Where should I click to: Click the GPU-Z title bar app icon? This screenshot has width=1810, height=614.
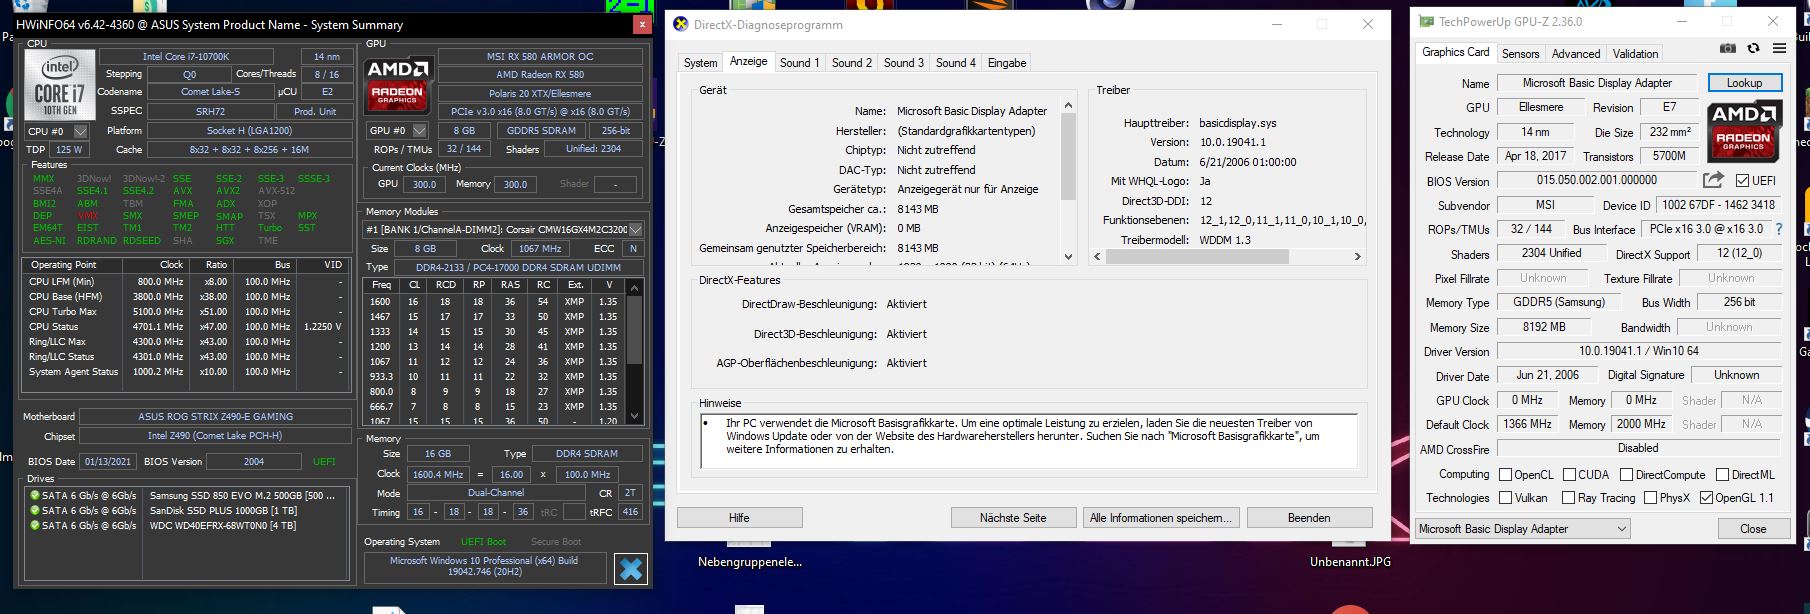(x=1426, y=21)
